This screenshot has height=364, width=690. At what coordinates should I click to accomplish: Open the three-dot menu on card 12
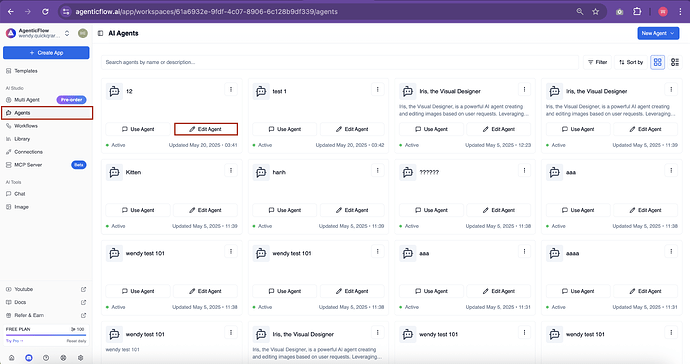(x=231, y=90)
